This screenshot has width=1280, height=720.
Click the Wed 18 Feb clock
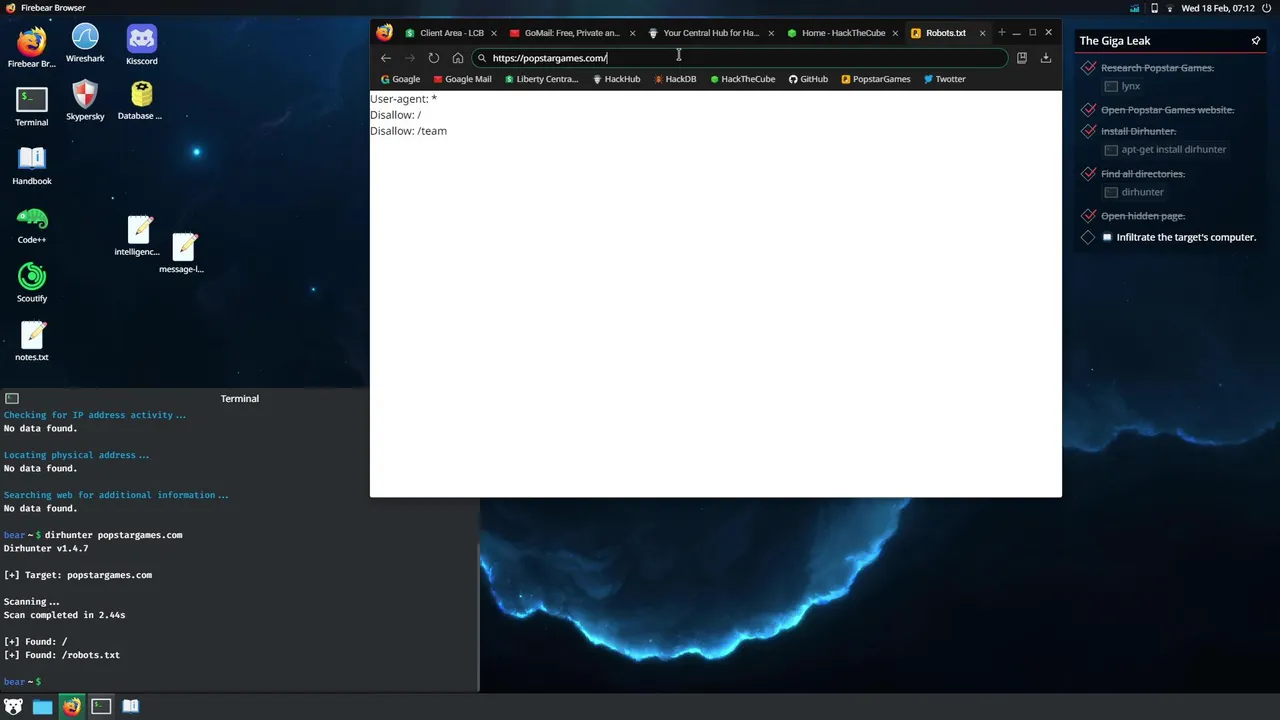point(1218,8)
